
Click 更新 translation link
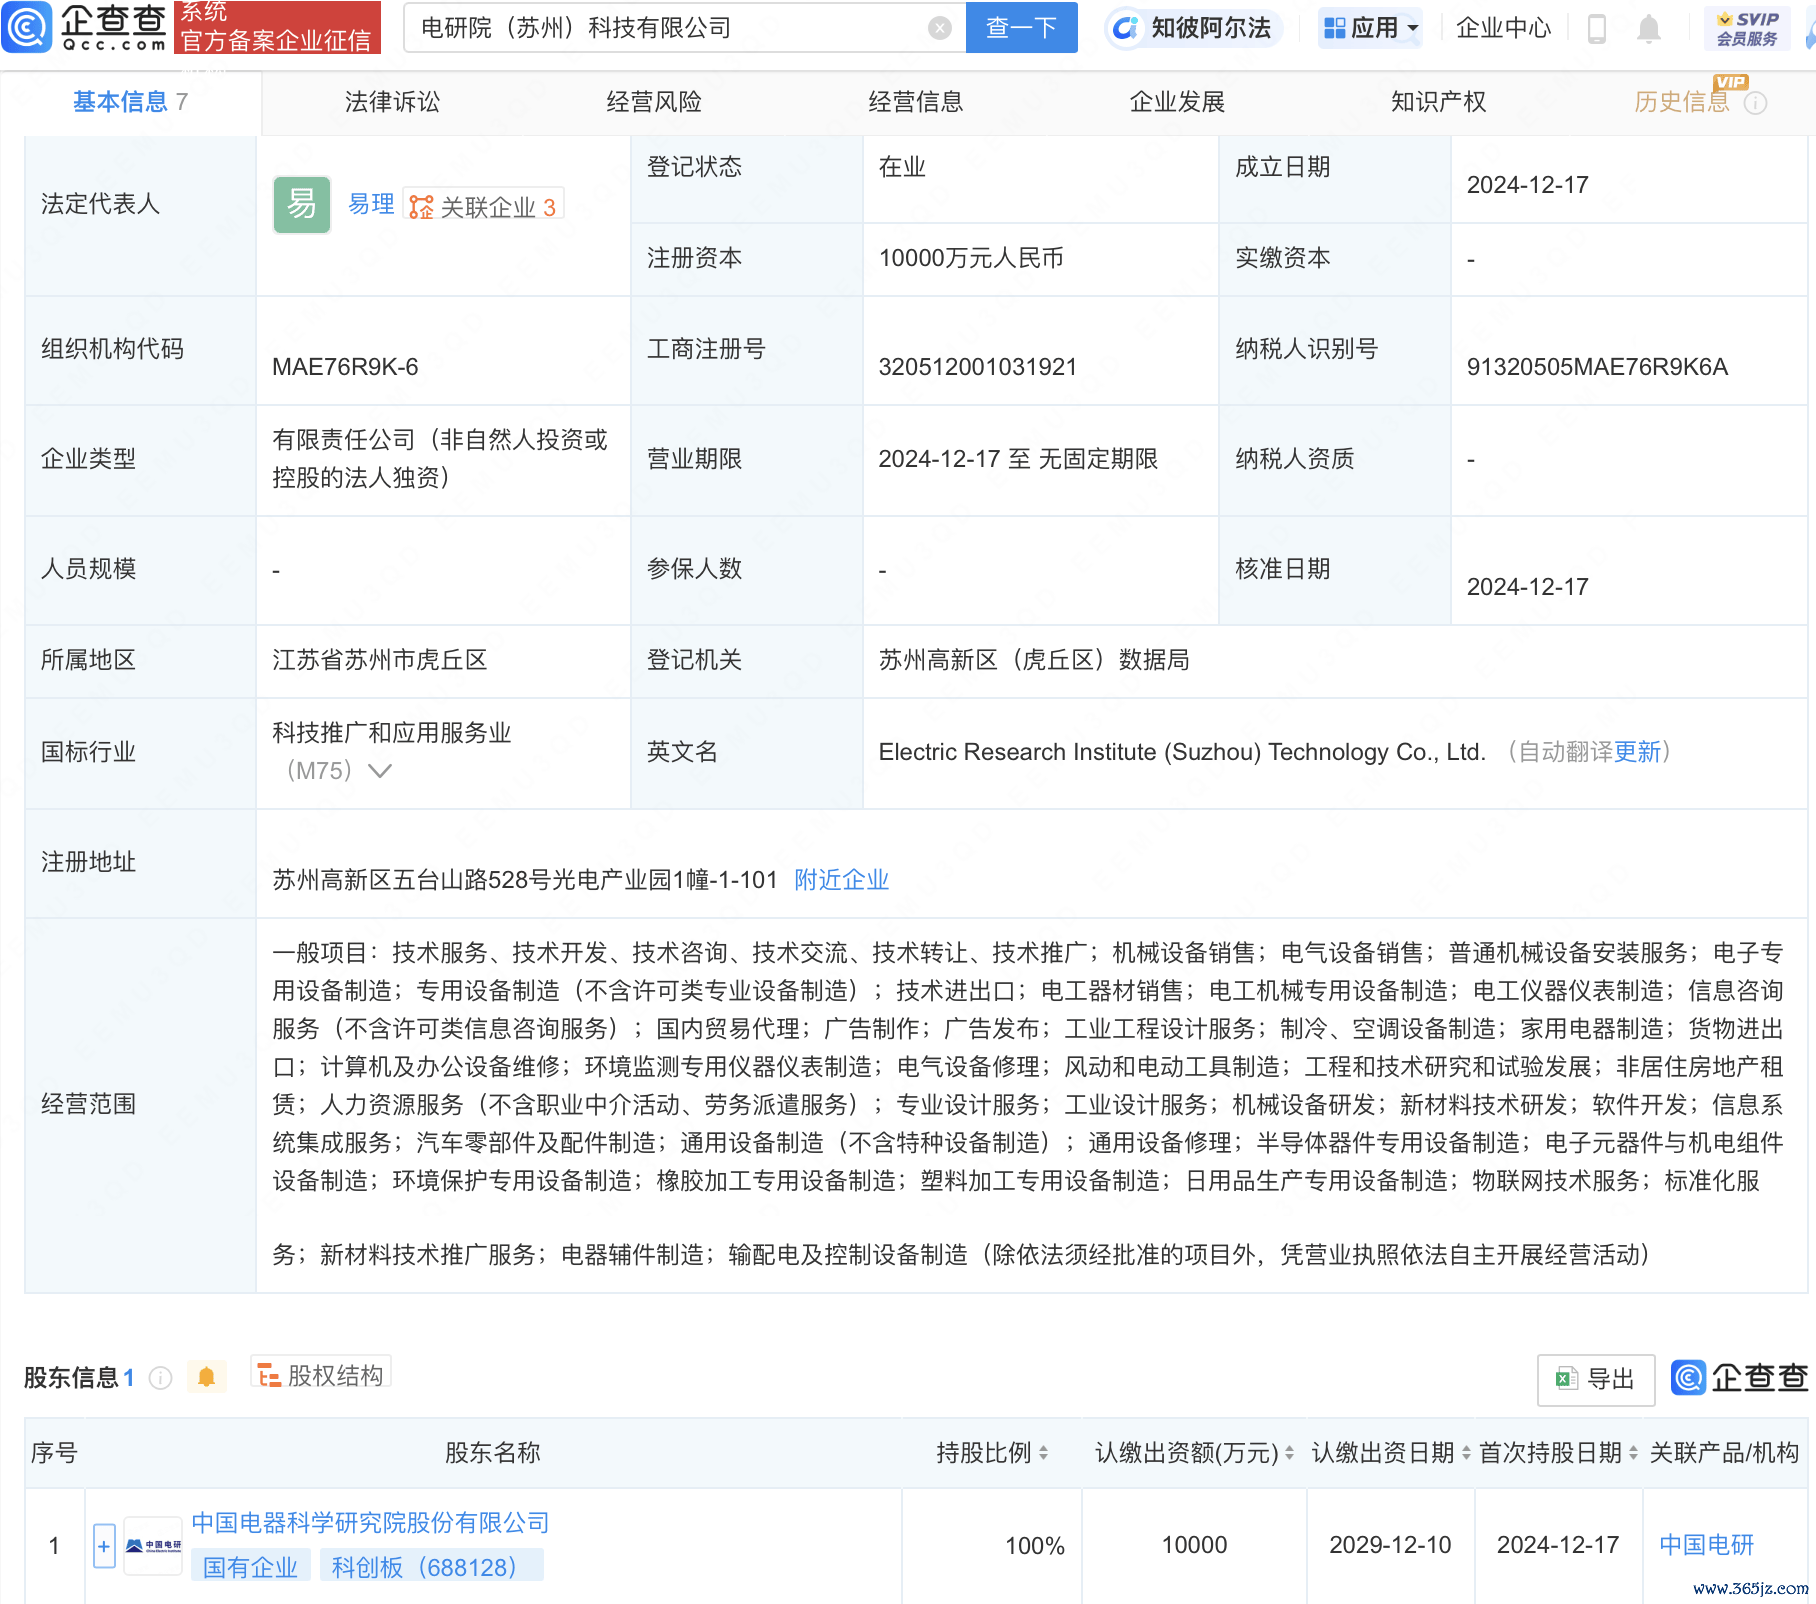1637,752
